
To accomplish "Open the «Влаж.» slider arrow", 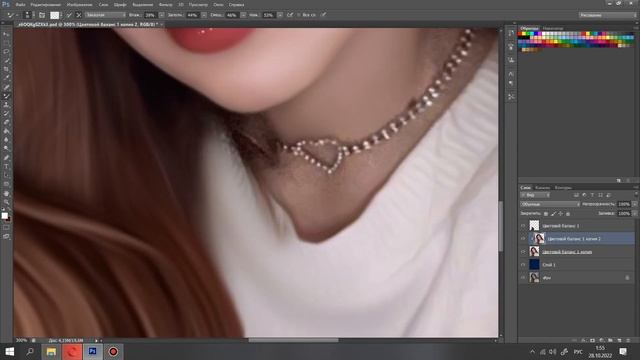I will coord(161,15).
